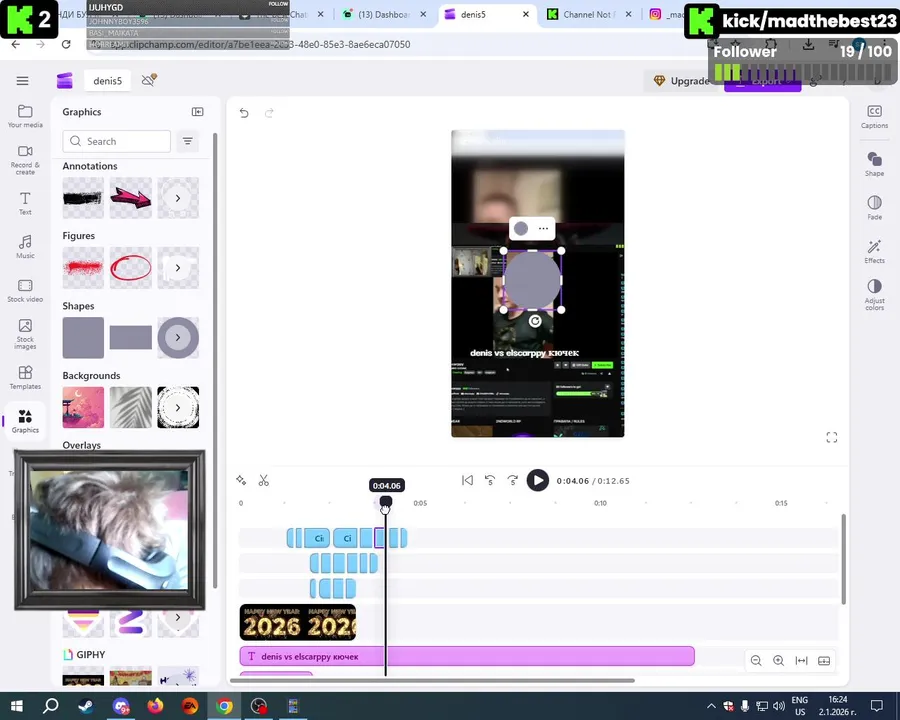Viewport: 900px width, 720px height.
Task: Switch to Channel Not Found tab
Action: pos(590,14)
